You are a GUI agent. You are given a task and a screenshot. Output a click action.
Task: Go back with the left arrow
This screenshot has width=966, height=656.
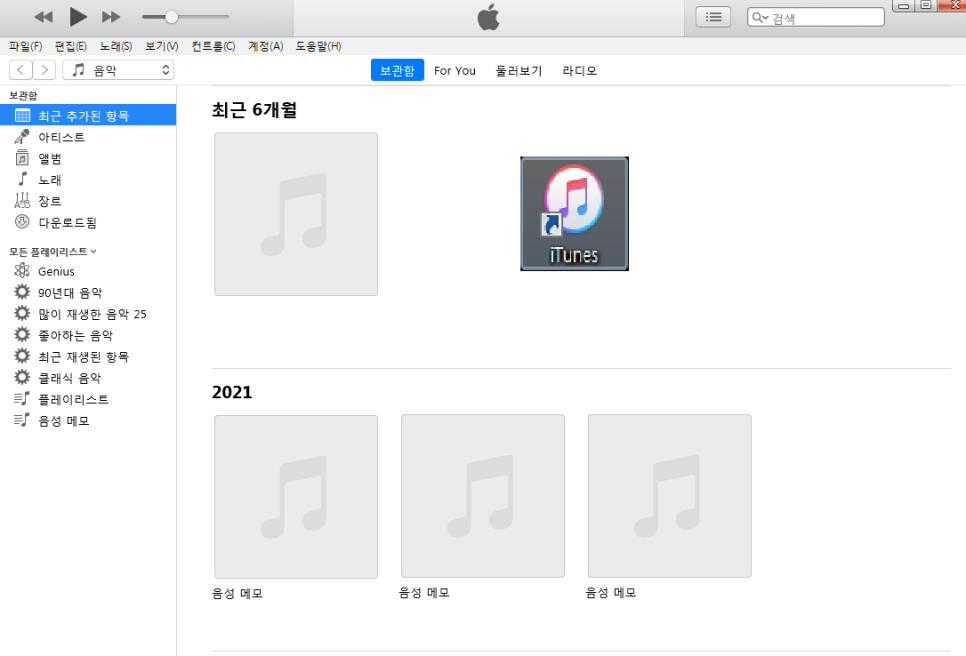point(20,70)
